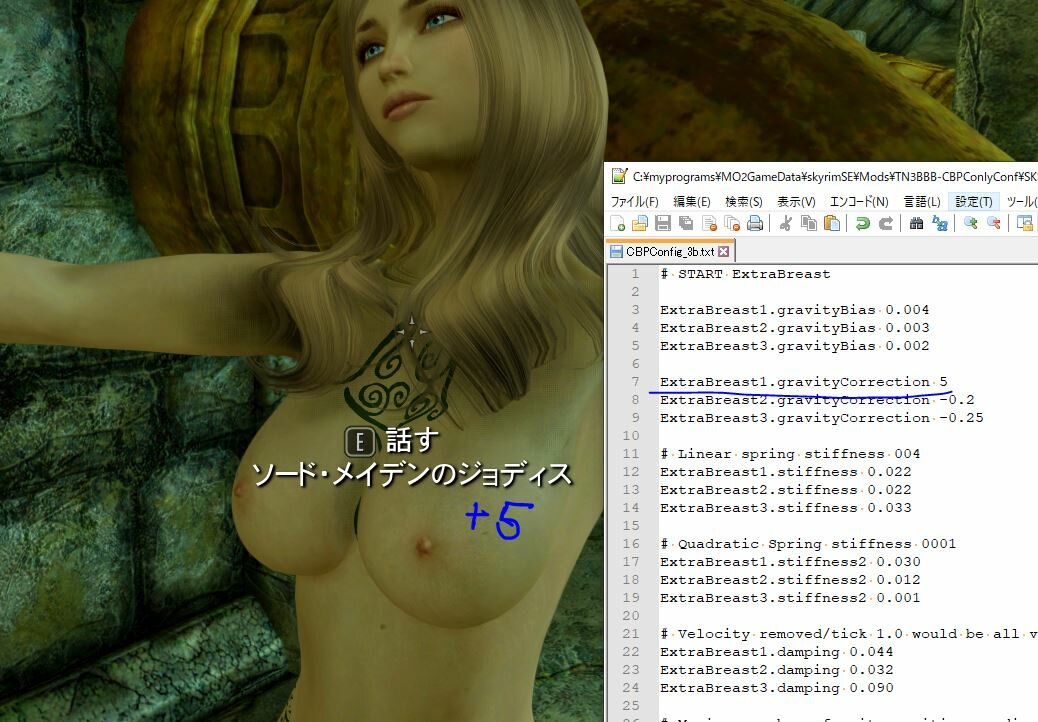The image size is (1038, 722).
Task: Open the 言語(L) menu
Action: click(922, 201)
